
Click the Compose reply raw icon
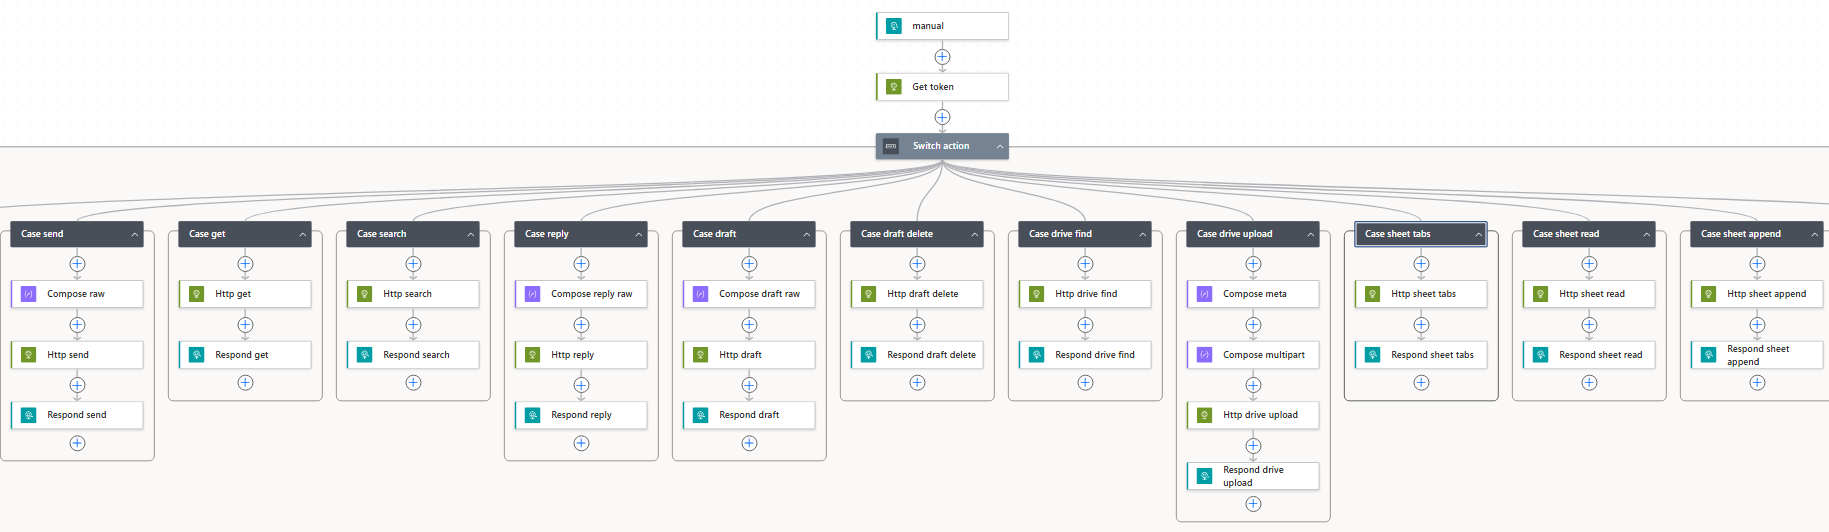pos(533,294)
